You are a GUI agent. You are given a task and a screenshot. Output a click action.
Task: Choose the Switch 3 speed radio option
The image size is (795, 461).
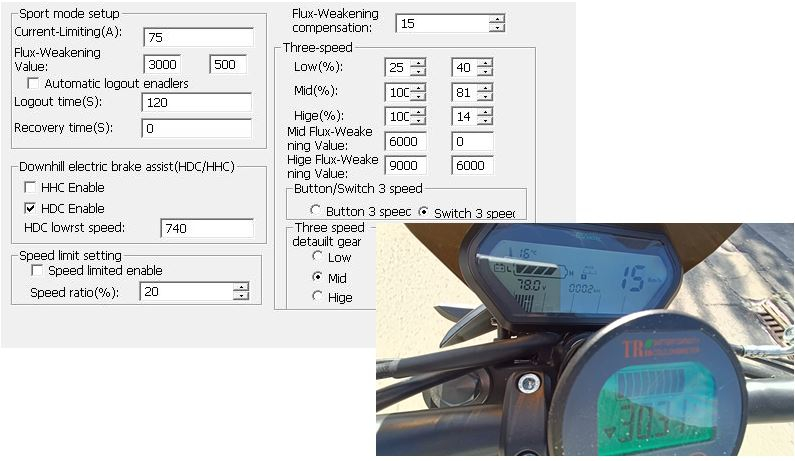click(423, 212)
